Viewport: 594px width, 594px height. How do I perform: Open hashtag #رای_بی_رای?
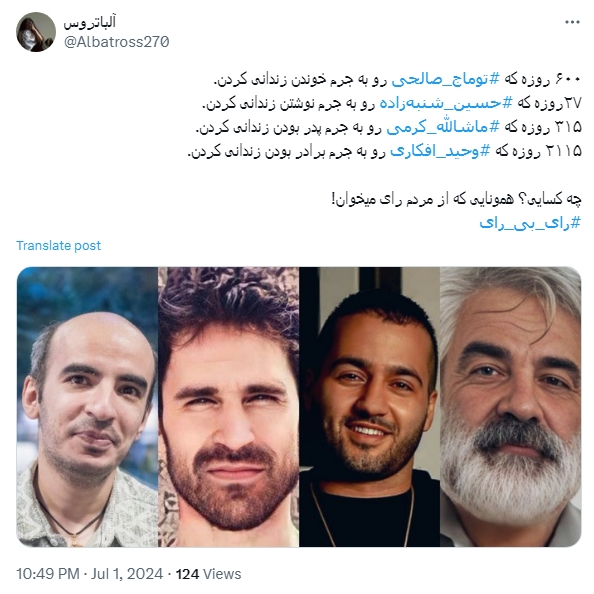530,223
